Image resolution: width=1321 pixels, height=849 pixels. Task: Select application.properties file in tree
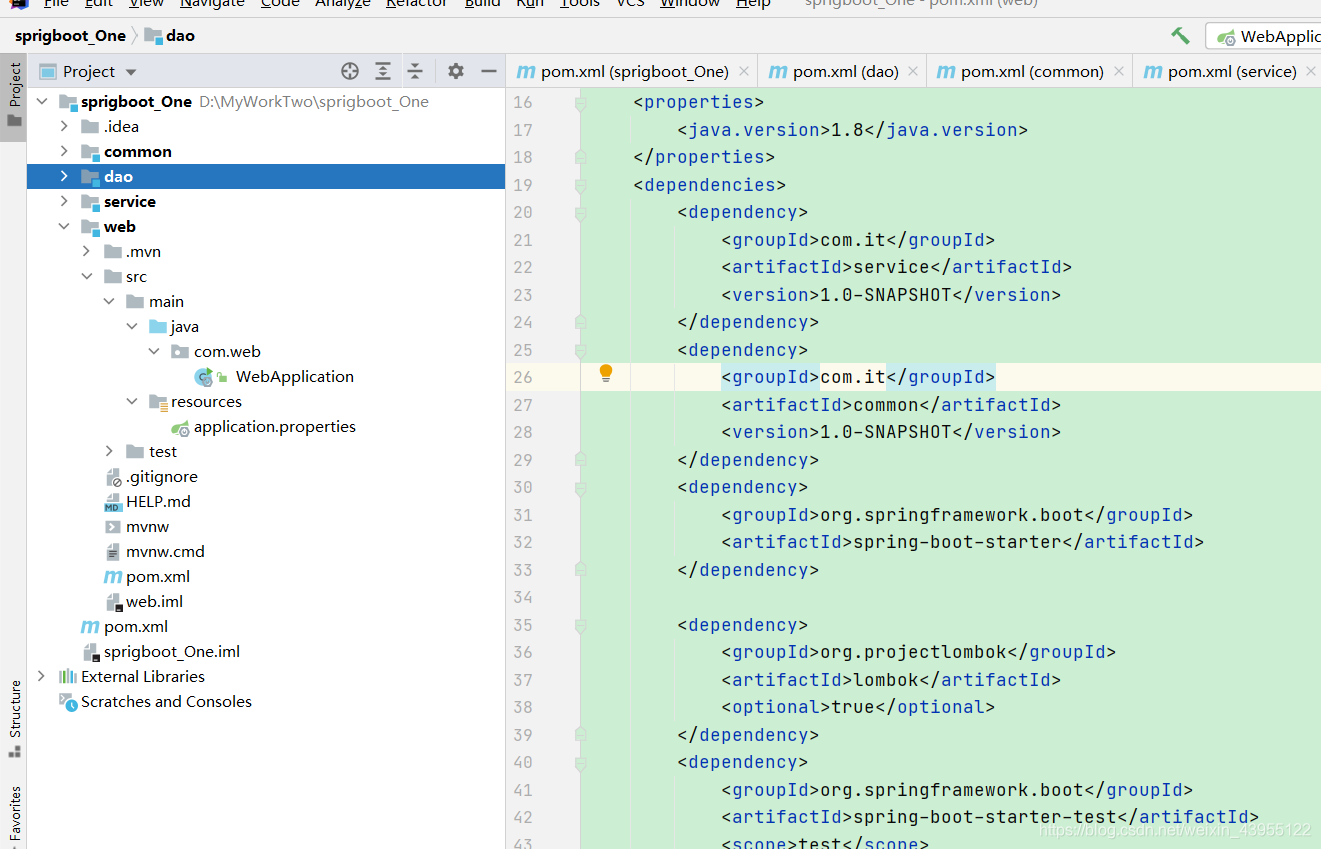point(274,426)
